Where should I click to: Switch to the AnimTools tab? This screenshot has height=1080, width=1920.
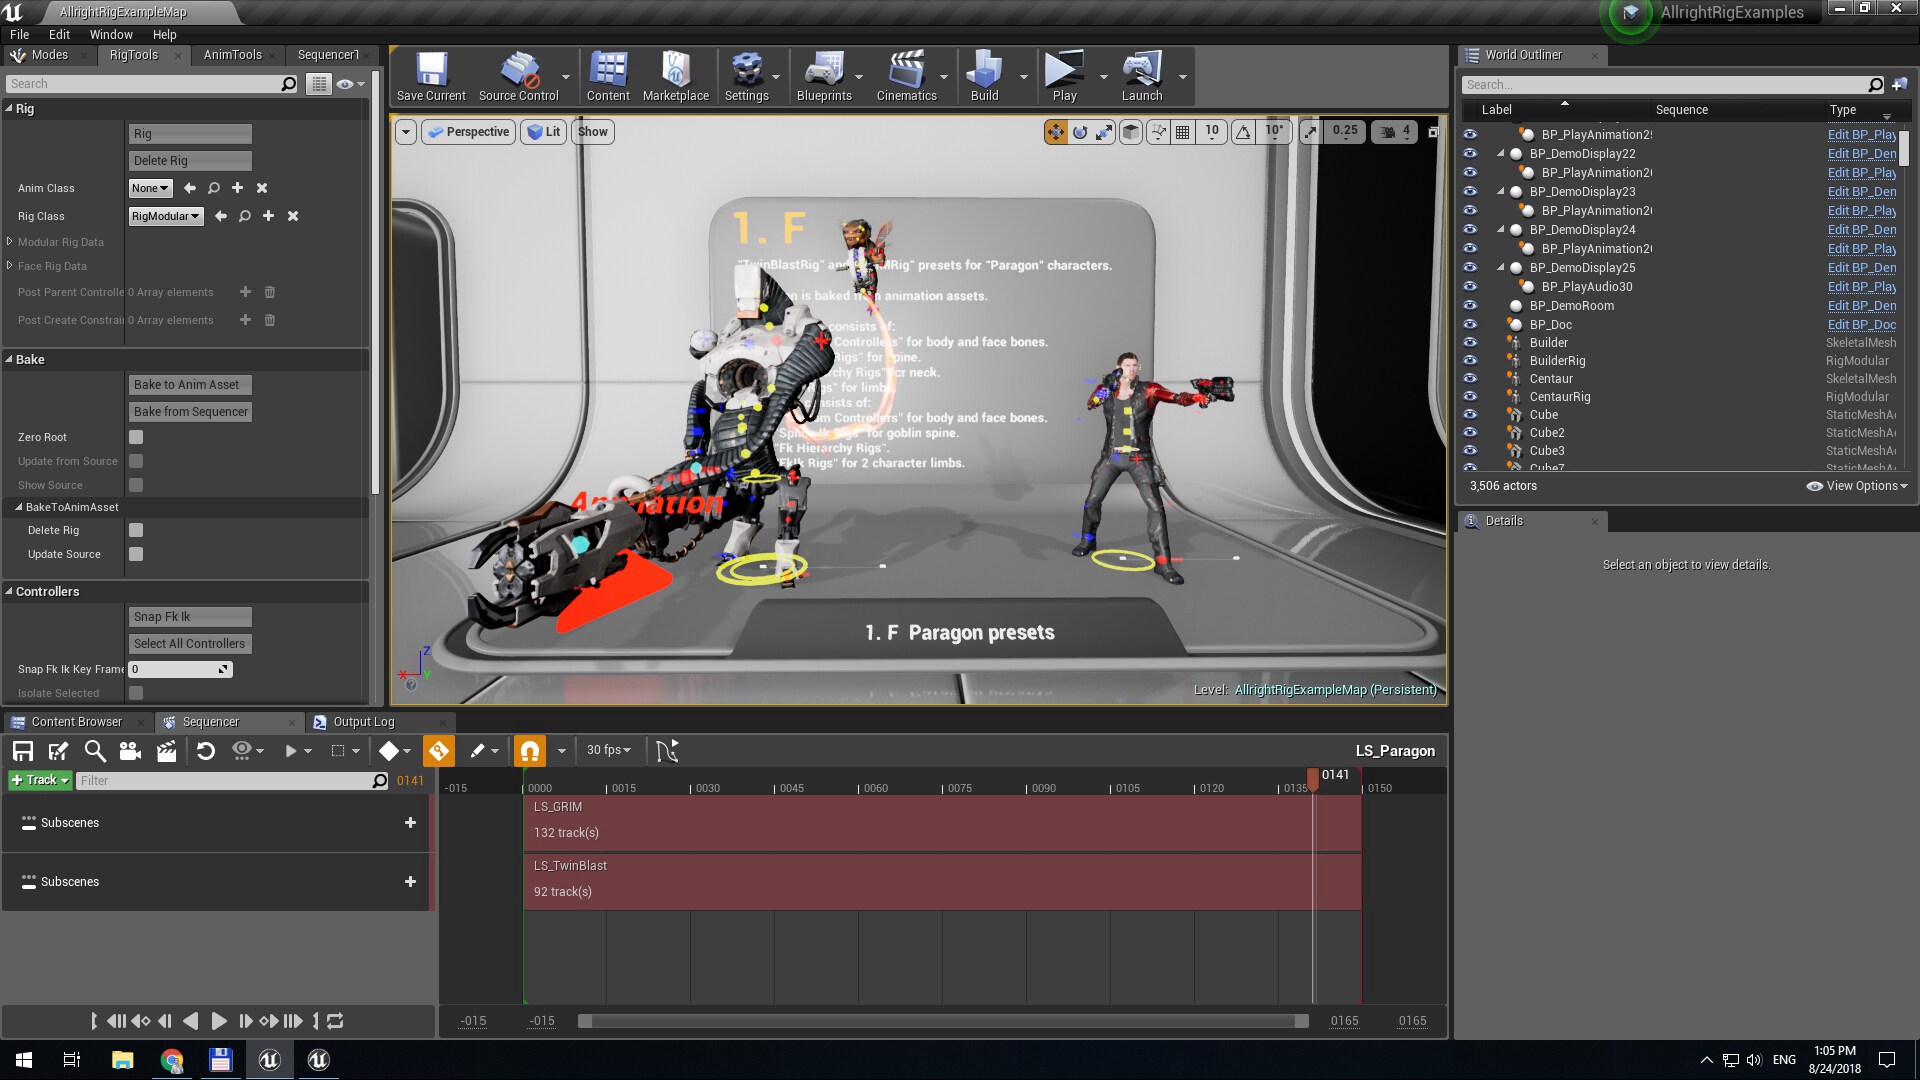tap(232, 55)
